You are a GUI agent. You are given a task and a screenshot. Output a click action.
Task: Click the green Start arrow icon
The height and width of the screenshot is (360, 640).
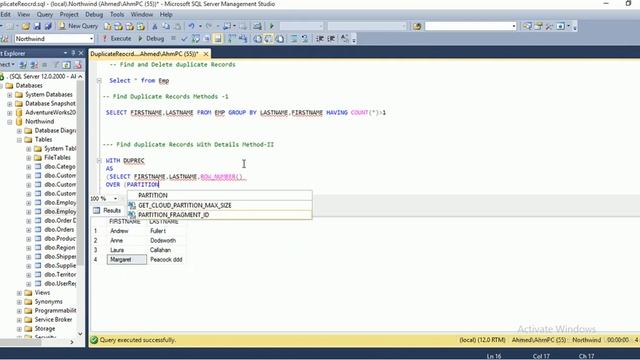(272, 26)
